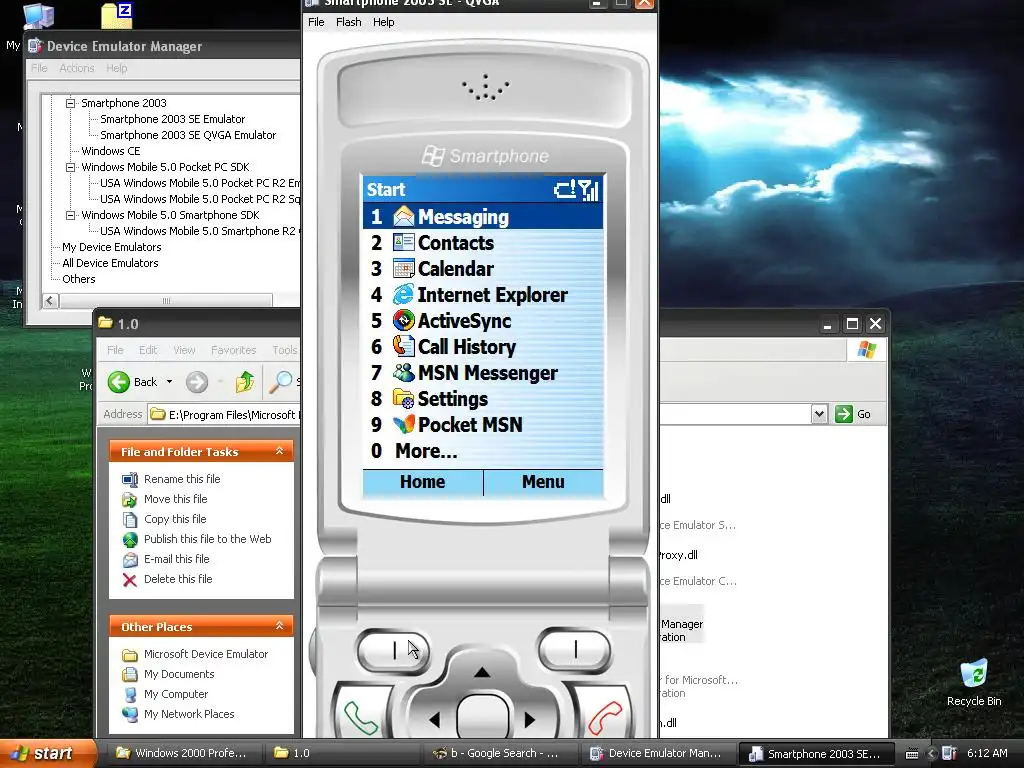Click the Up folder icon in the 1.0 Explorer
This screenshot has width=1024, height=768.
tap(245, 382)
